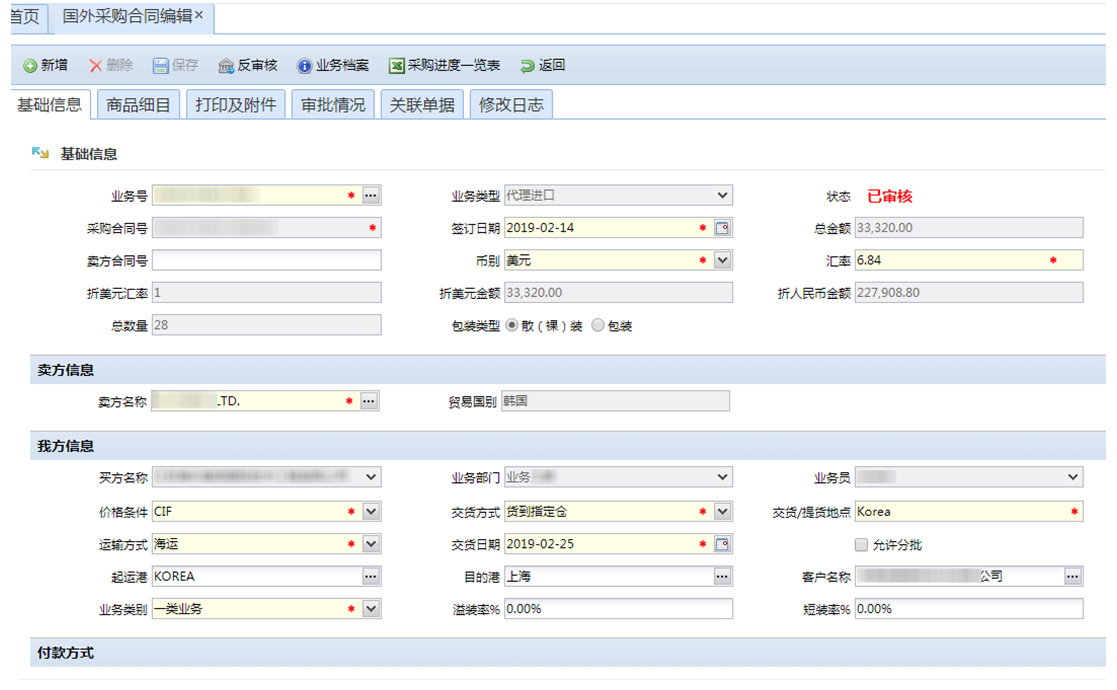Expand the 币别 currency dropdown
The image size is (1117, 690).
point(723,260)
